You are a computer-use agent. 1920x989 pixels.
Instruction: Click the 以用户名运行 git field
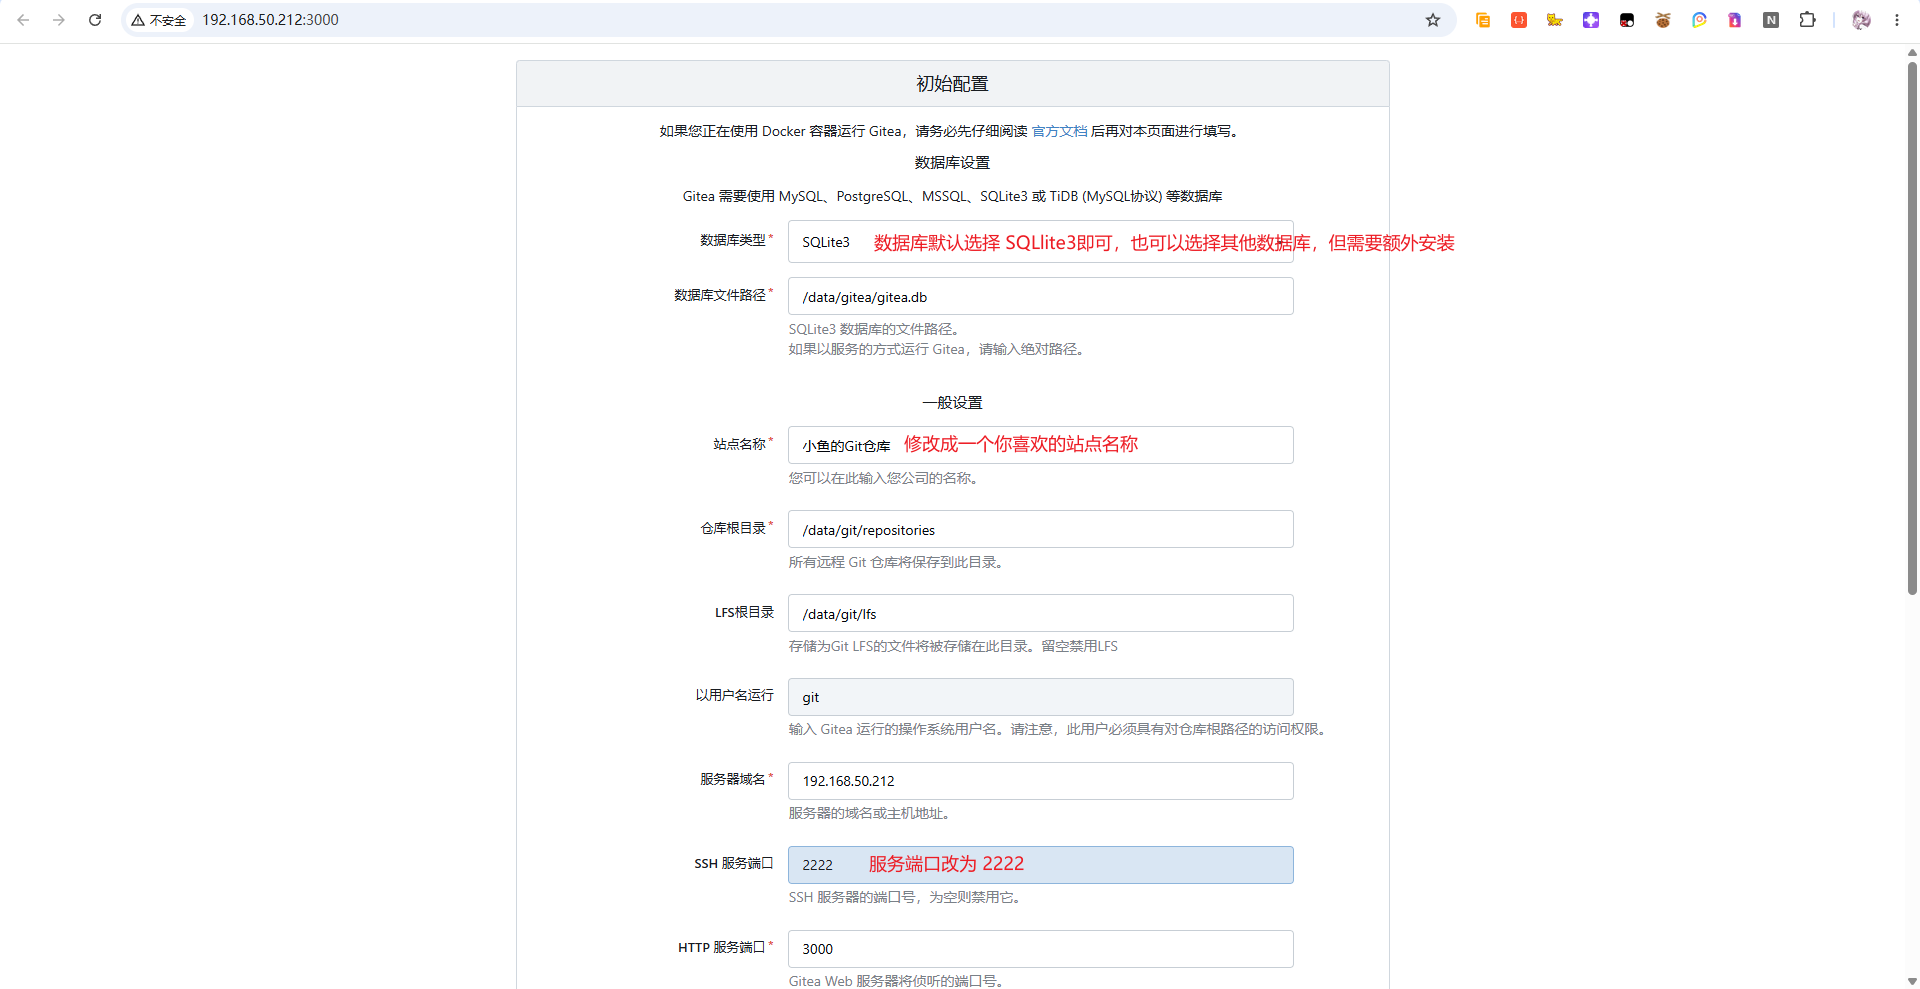coord(1040,697)
